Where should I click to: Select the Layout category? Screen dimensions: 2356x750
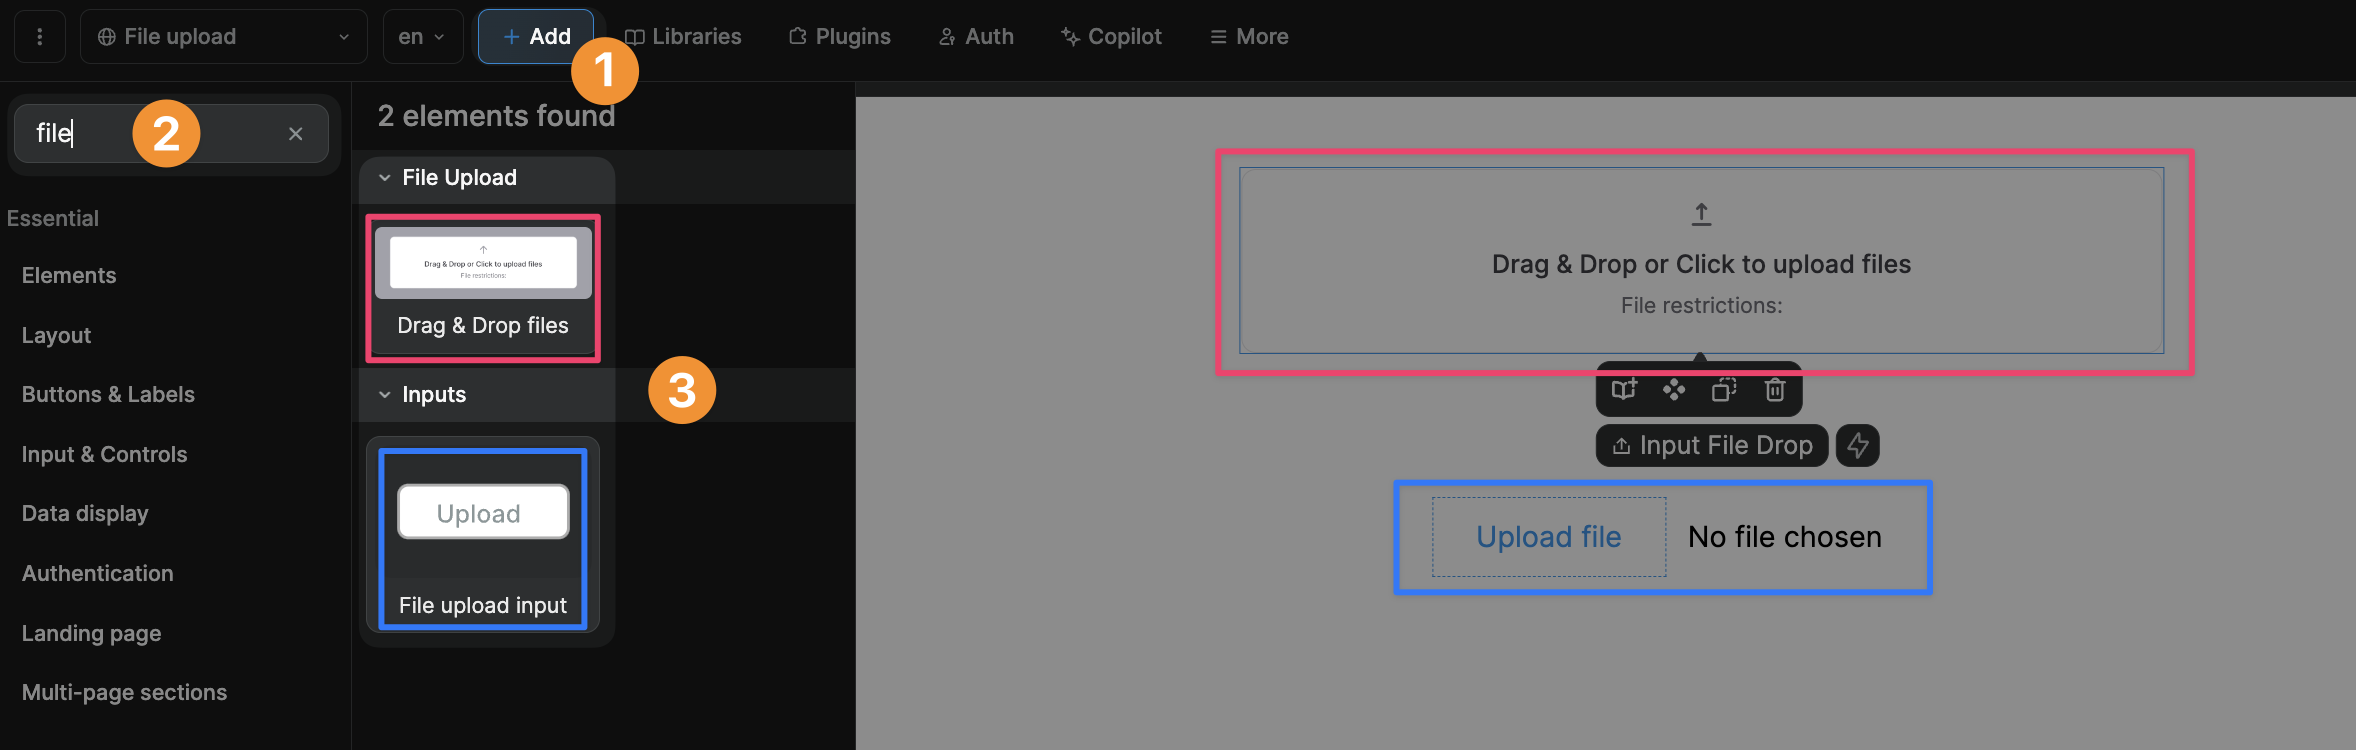click(56, 335)
